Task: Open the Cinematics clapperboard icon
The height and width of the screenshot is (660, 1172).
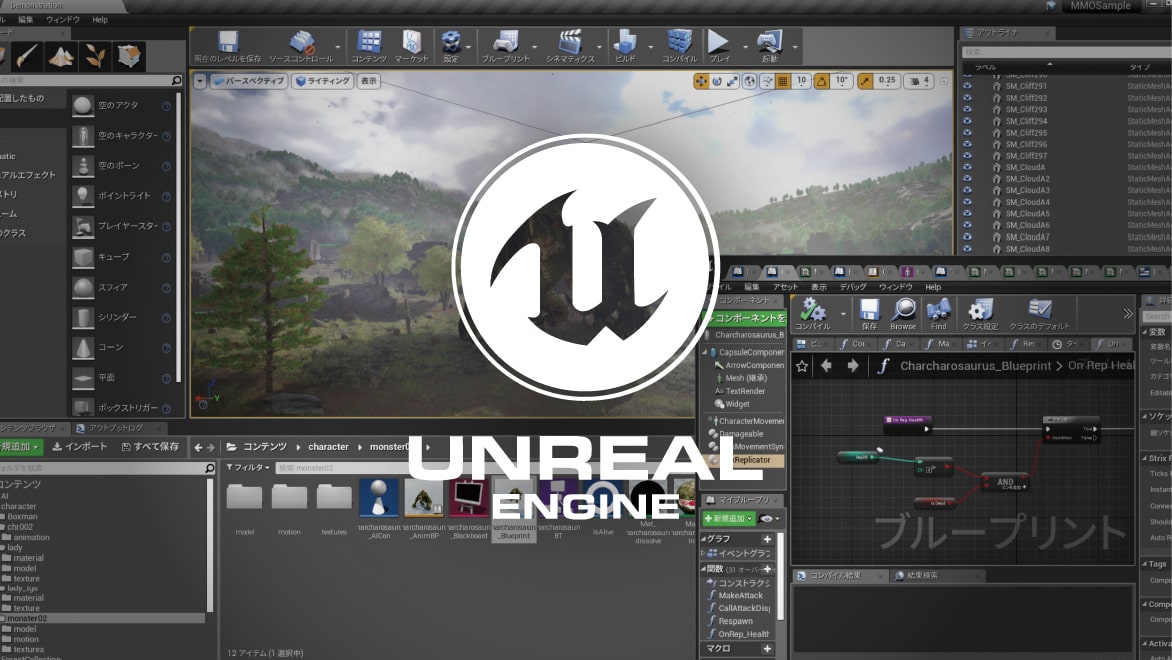Action: click(x=570, y=45)
